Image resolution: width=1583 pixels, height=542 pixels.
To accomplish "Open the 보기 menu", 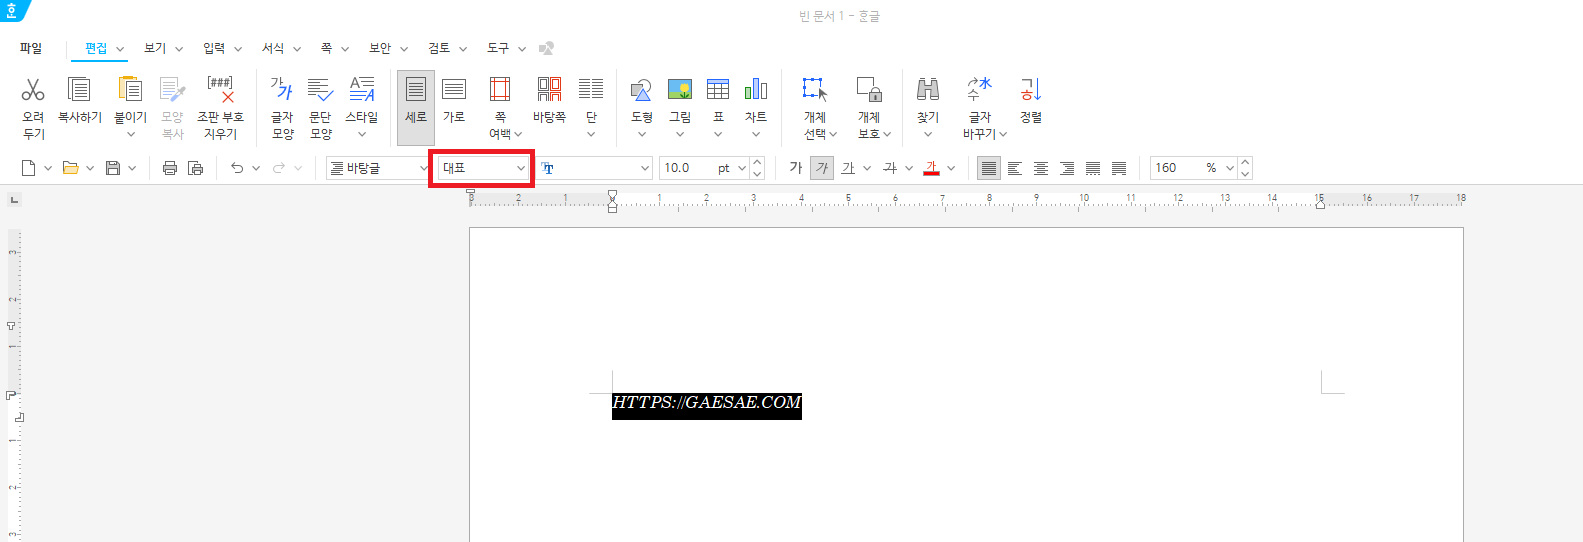I will point(155,48).
